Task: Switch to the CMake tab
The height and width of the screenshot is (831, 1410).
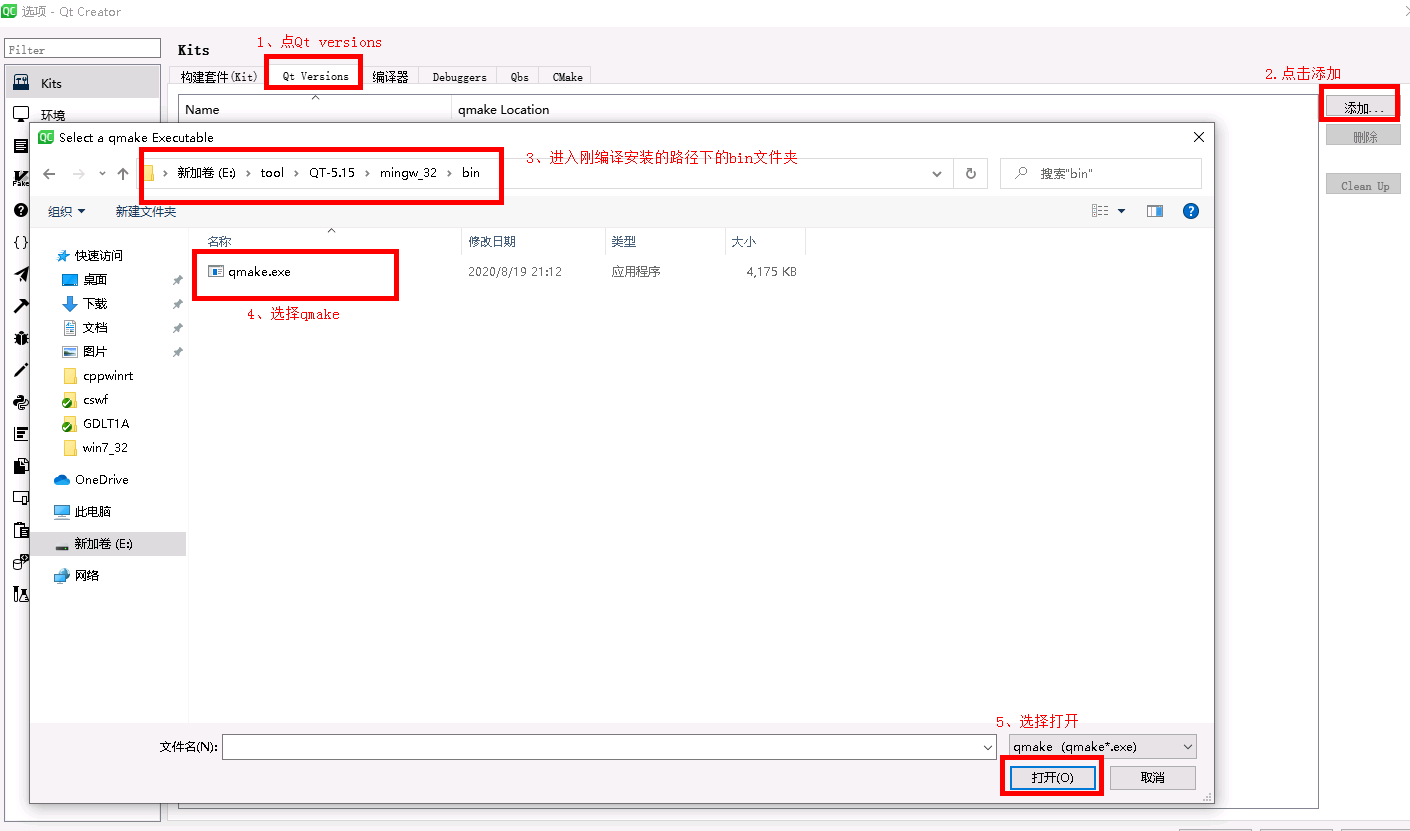Action: pos(566,76)
